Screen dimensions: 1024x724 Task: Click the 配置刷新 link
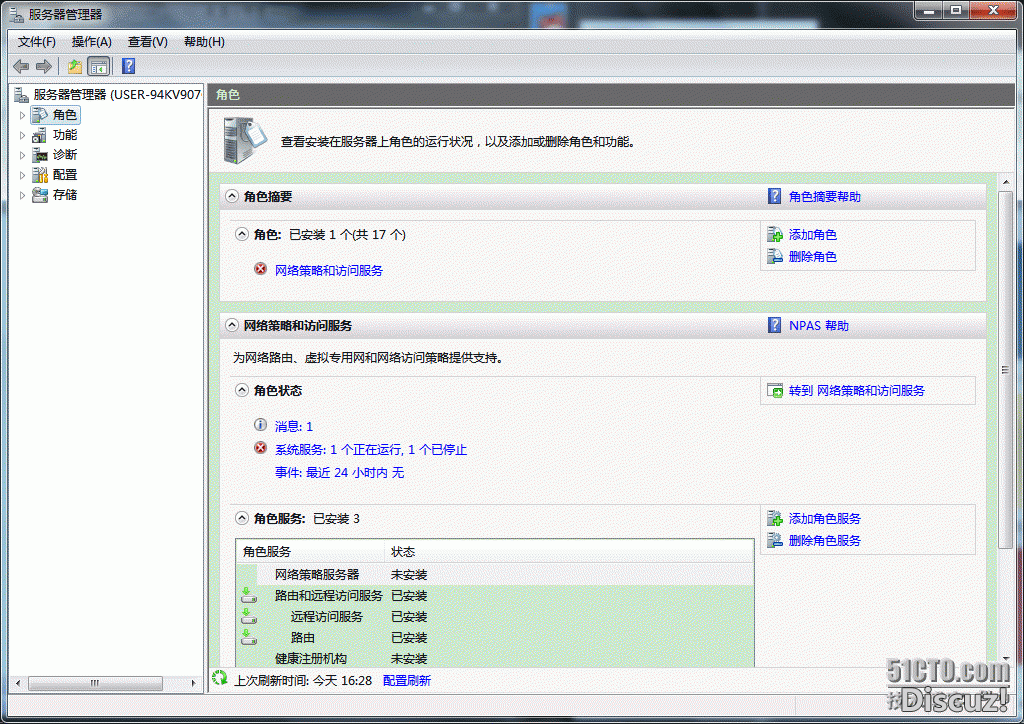[x=406, y=680]
